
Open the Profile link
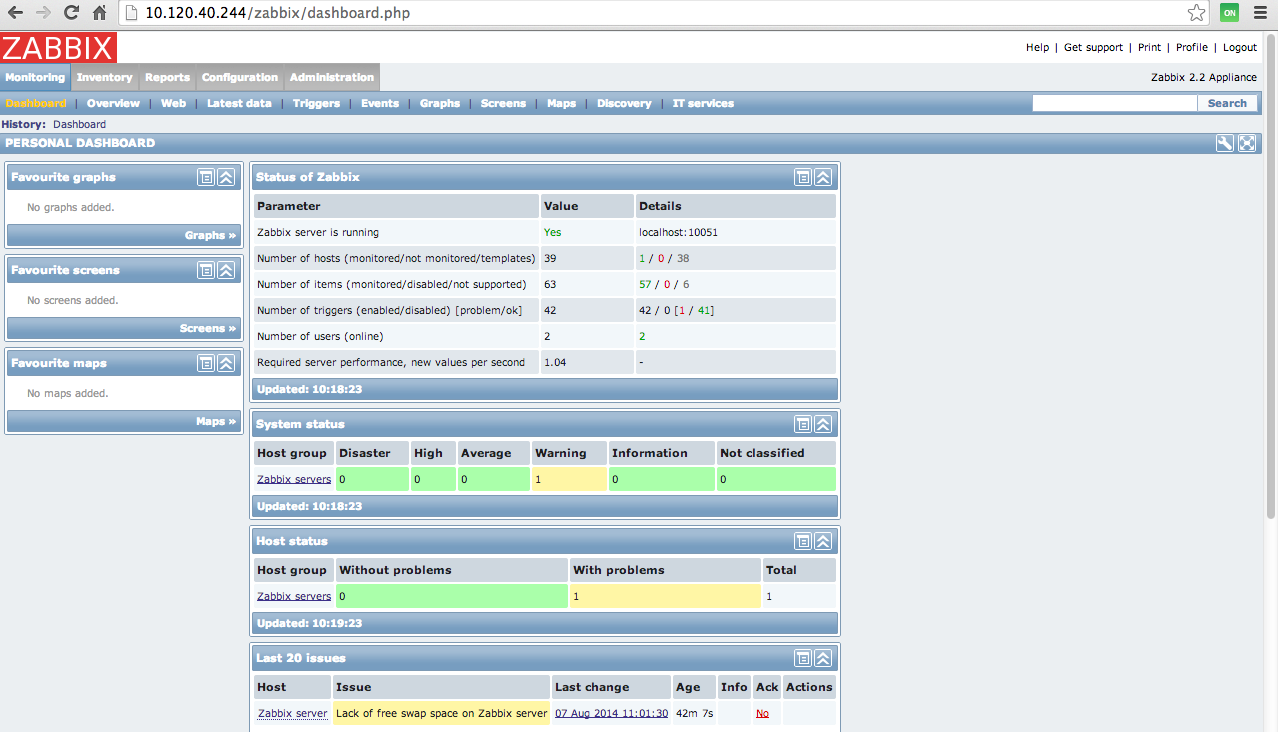pyautogui.click(x=1191, y=47)
